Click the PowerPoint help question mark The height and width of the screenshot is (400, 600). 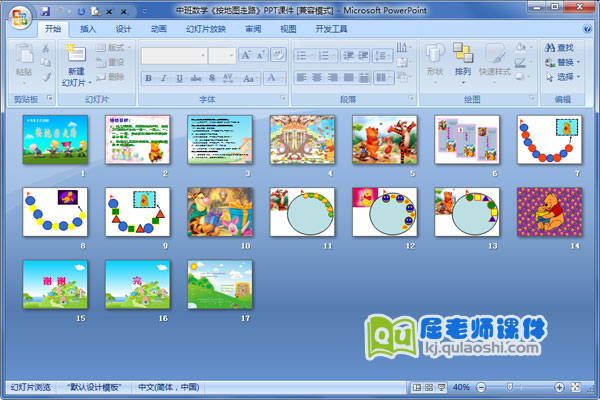coord(587,29)
